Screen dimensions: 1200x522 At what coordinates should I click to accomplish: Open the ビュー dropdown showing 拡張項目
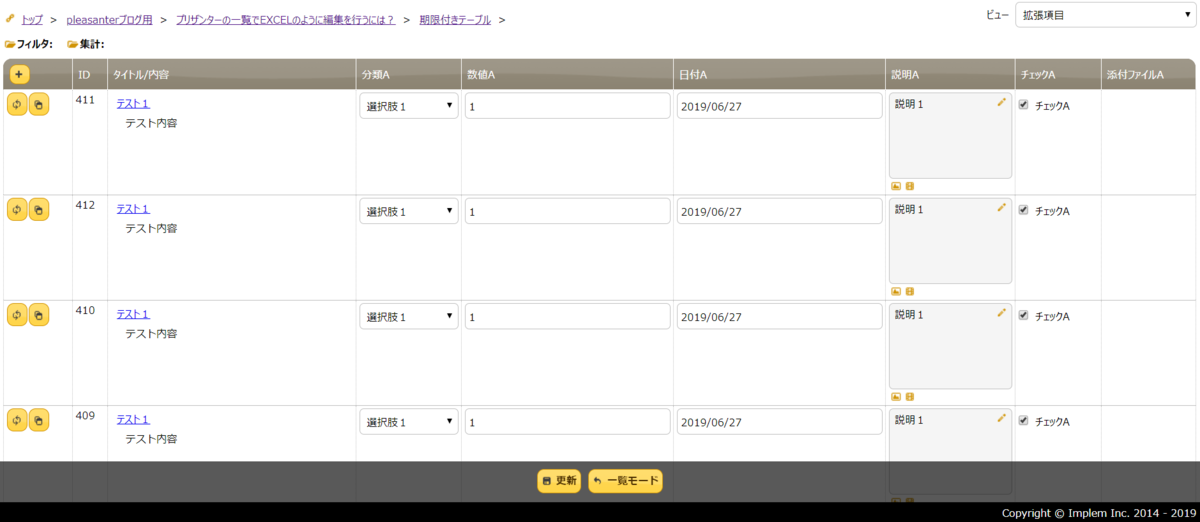(1104, 15)
